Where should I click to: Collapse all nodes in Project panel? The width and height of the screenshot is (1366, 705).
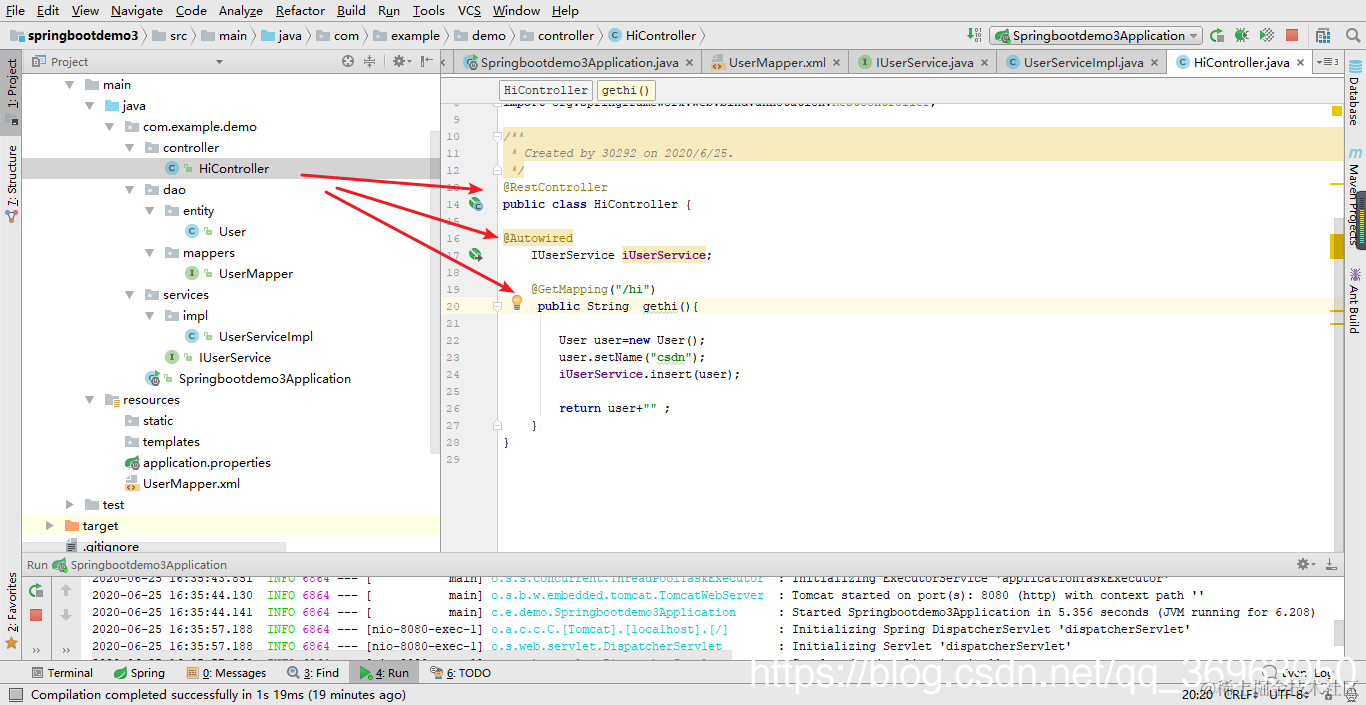tap(369, 61)
